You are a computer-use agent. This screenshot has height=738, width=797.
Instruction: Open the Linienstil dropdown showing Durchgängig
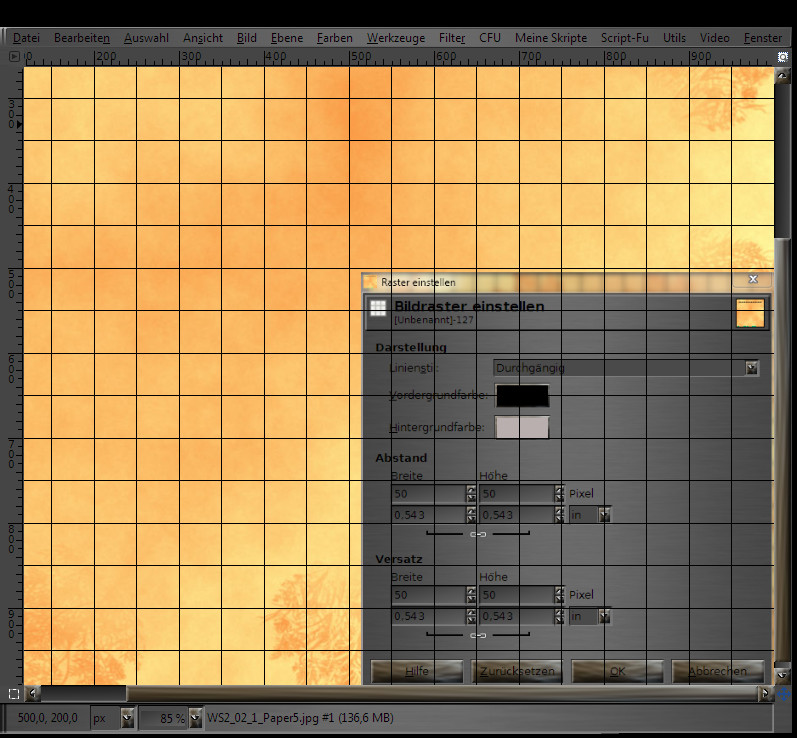(x=626, y=368)
